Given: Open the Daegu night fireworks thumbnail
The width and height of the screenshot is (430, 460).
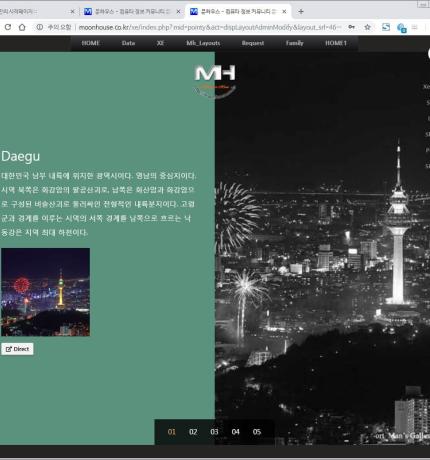Looking at the screenshot, I should click(45, 292).
